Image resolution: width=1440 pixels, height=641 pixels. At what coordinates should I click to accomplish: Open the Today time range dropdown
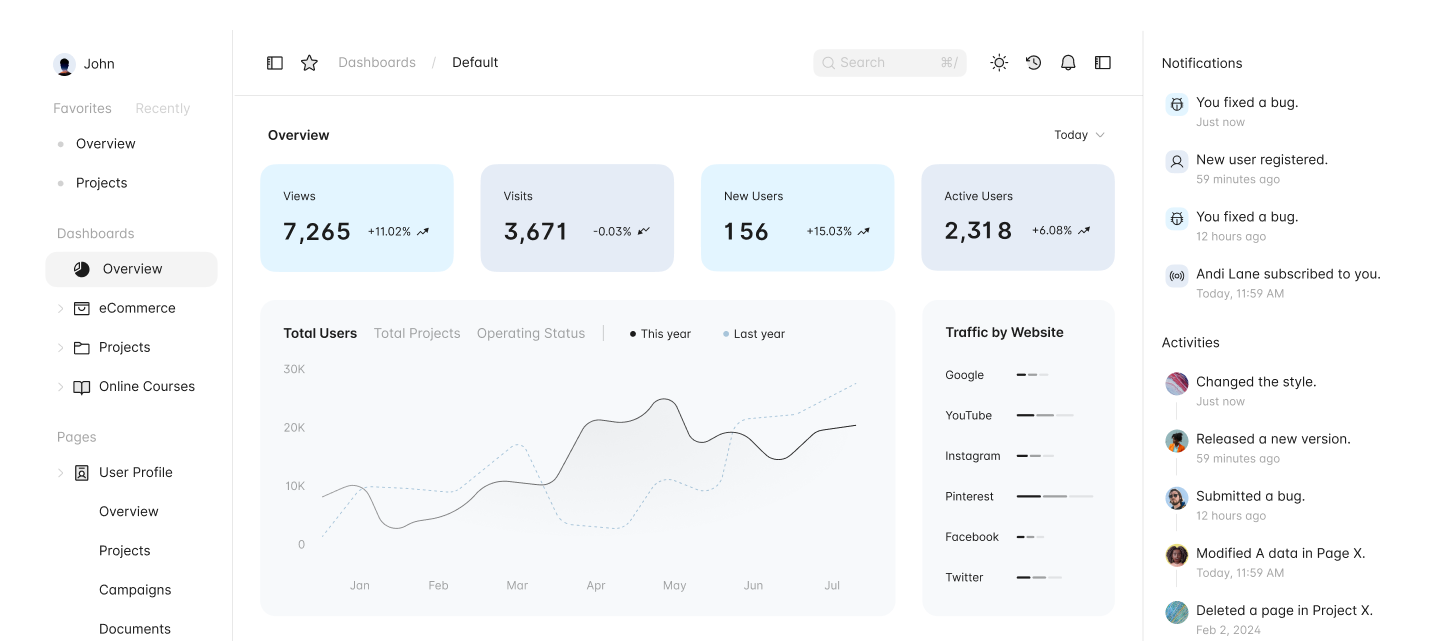coord(1079,135)
